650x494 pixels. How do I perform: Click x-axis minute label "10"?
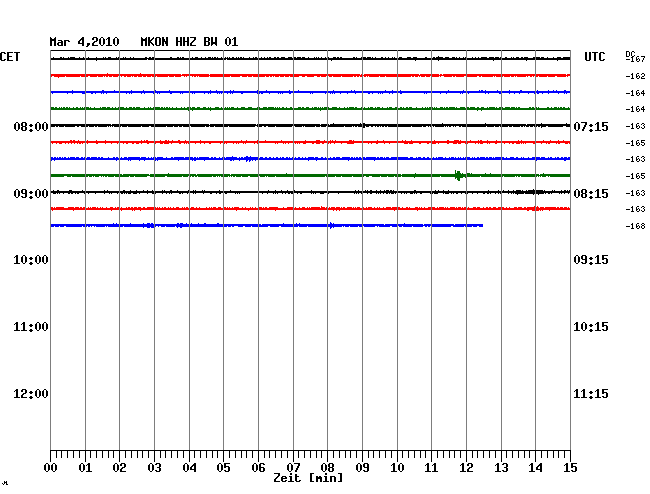(397, 468)
